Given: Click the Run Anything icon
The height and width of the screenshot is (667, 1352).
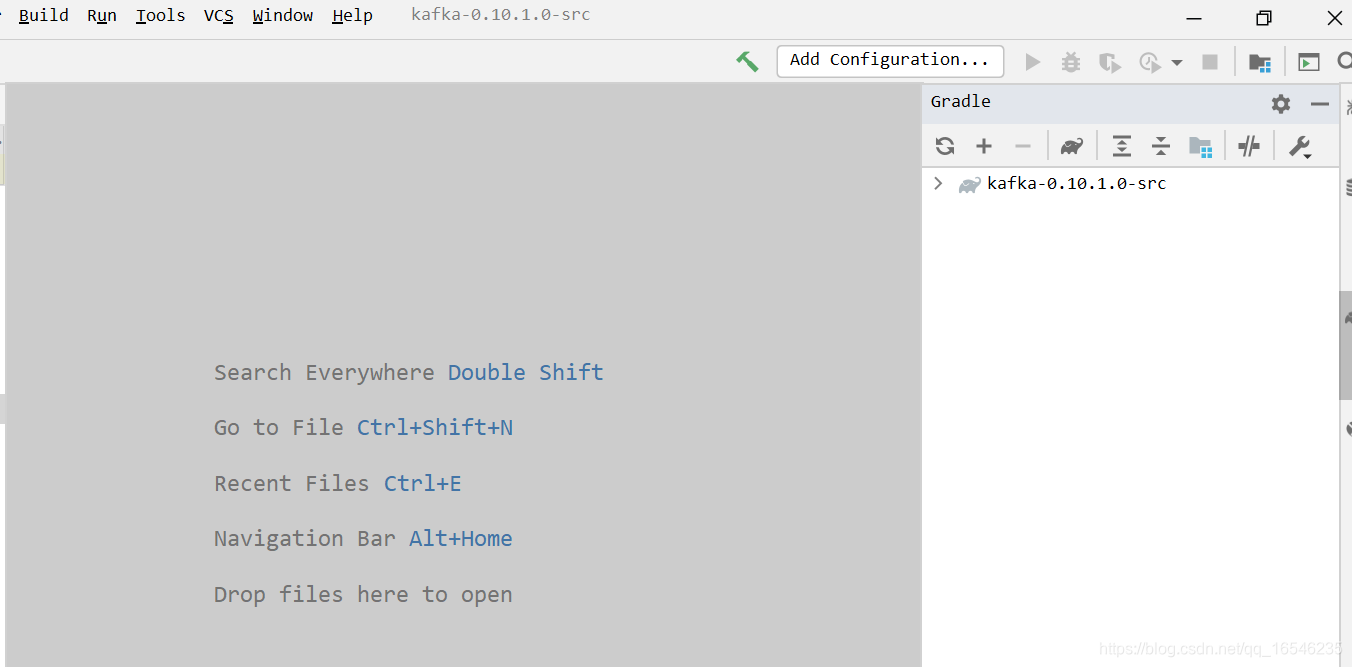Looking at the screenshot, I should (1309, 62).
